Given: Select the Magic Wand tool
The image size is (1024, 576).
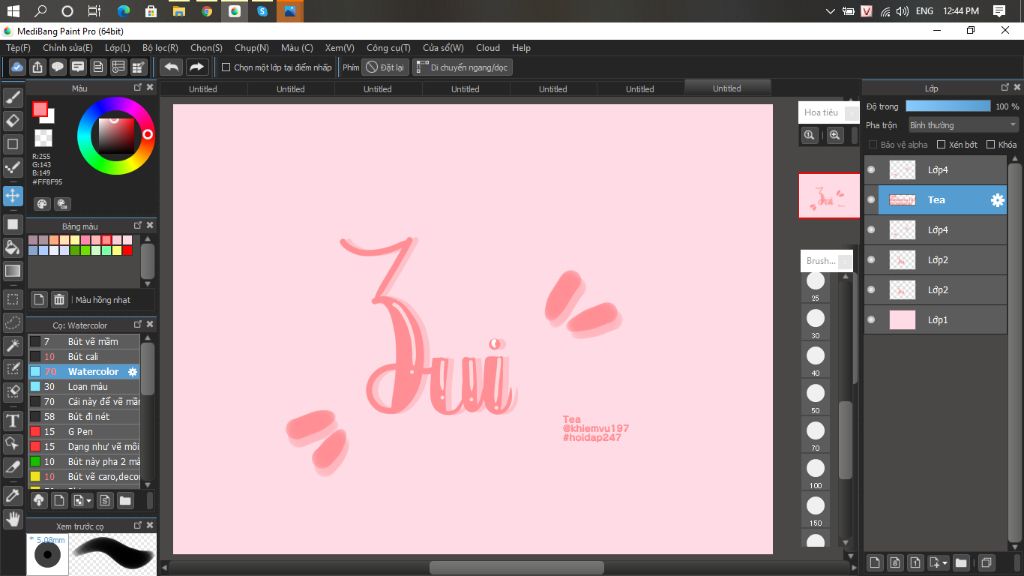Looking at the screenshot, I should point(12,345).
